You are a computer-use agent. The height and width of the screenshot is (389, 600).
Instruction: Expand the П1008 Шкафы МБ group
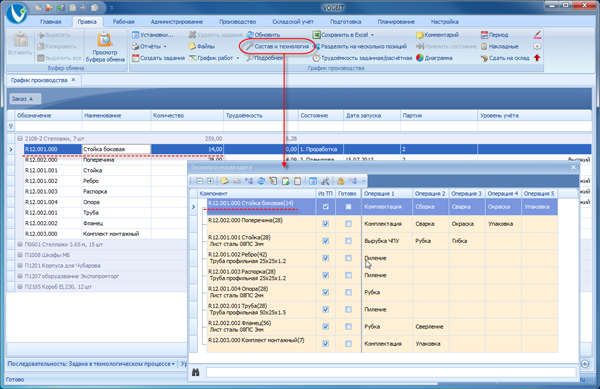click(x=20, y=255)
